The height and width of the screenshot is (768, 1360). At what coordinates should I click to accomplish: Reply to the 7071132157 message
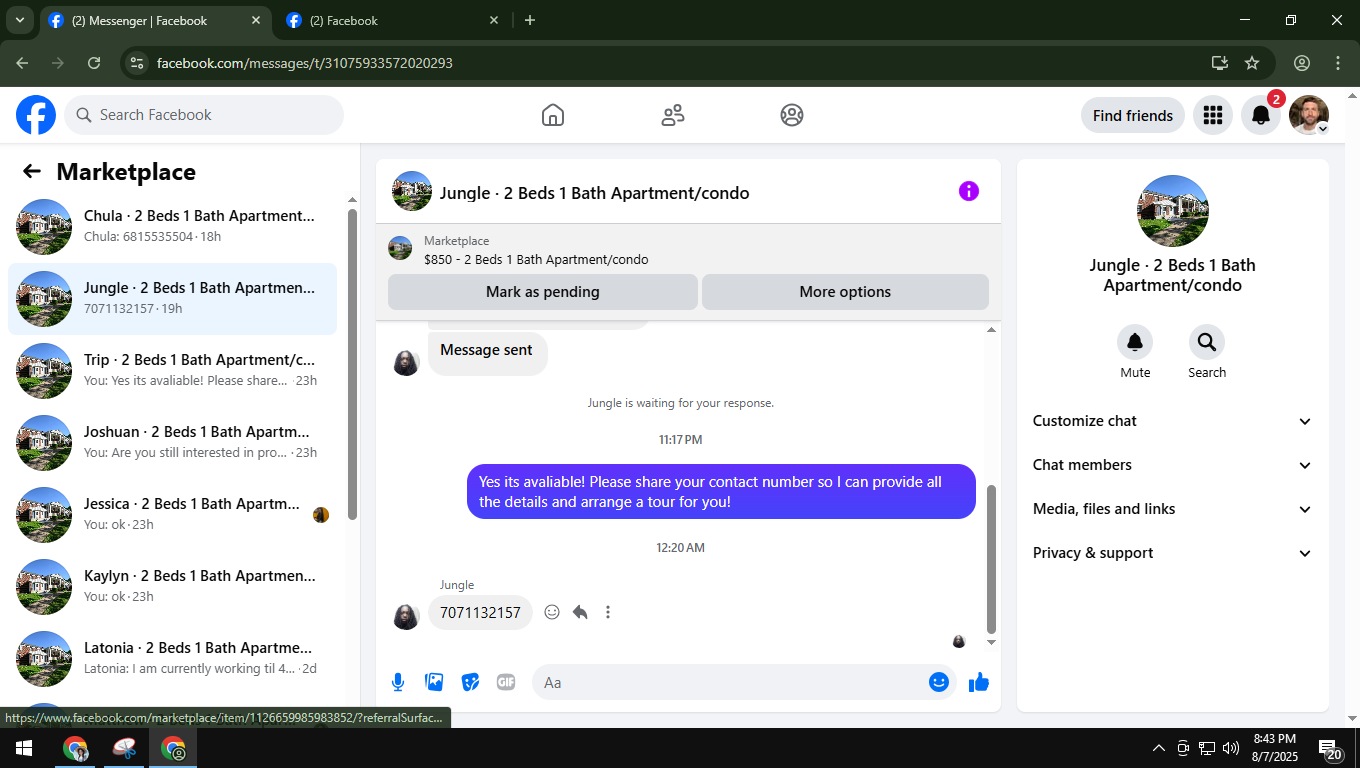pos(580,612)
